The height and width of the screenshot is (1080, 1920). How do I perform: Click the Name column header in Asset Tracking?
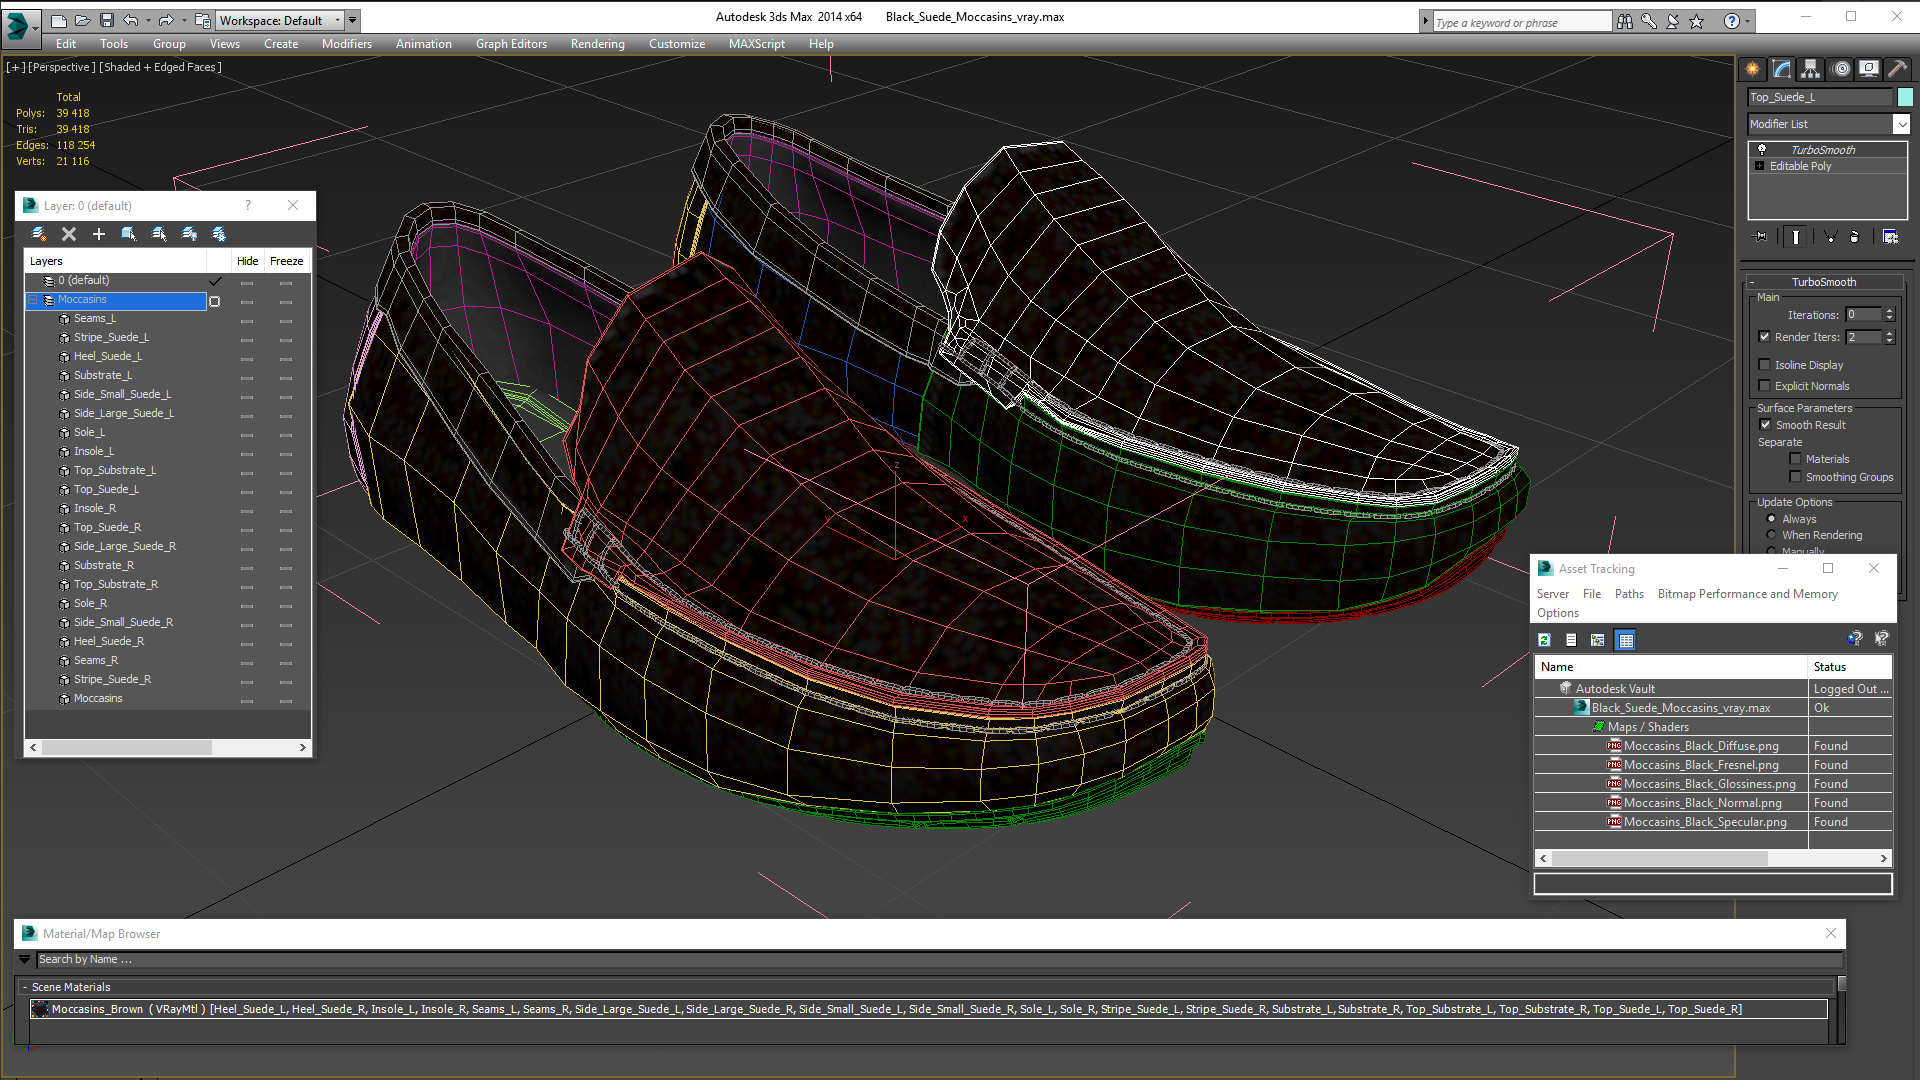(x=1671, y=667)
